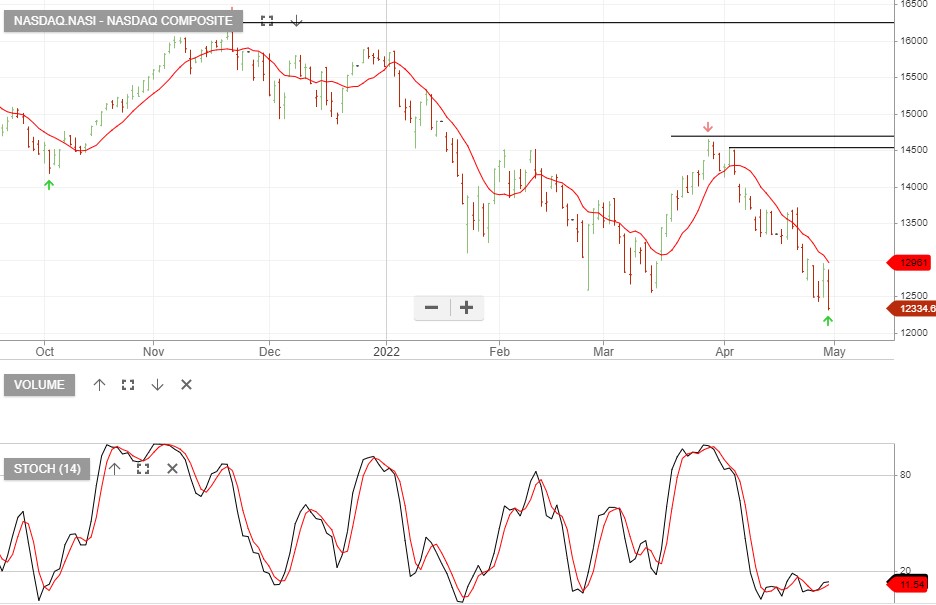Click the green buy arrow near October low
Viewport: 936px width, 605px height.
pos(49,185)
